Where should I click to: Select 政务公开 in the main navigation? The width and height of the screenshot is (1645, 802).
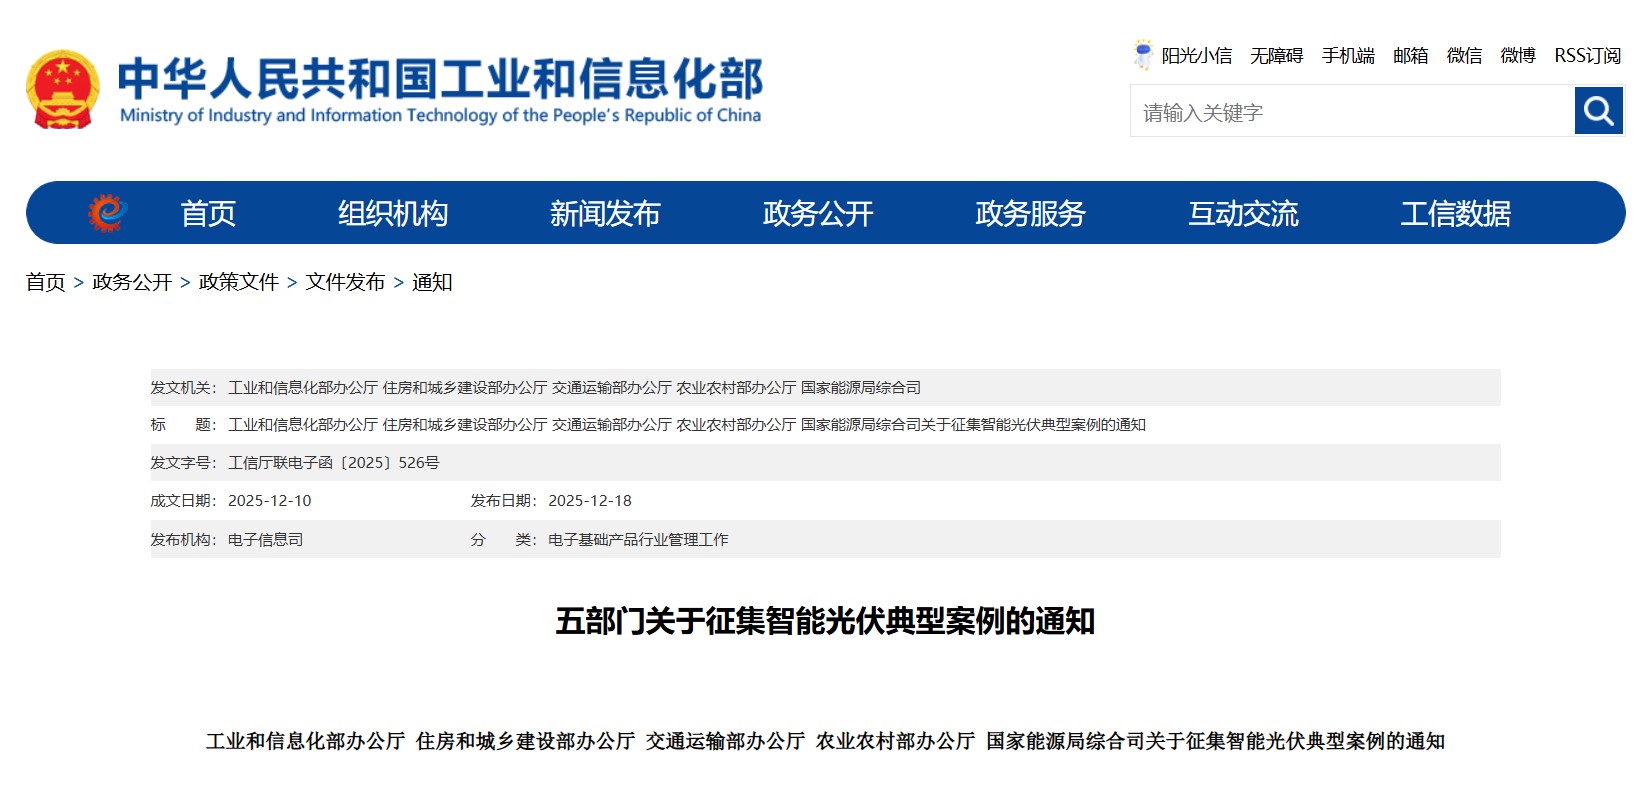click(818, 213)
